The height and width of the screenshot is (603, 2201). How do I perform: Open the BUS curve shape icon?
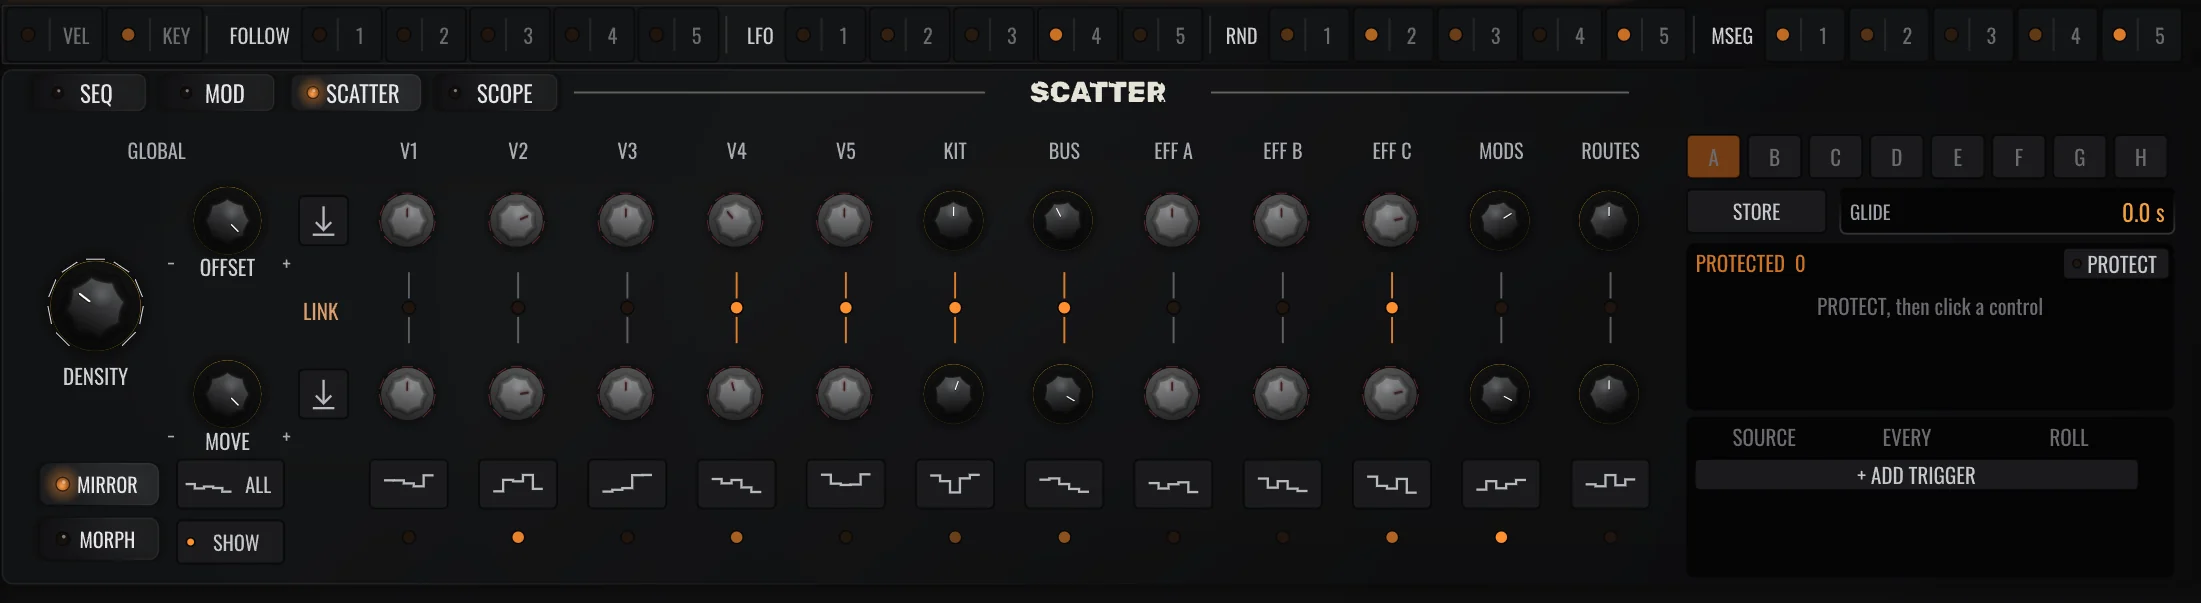(1064, 484)
